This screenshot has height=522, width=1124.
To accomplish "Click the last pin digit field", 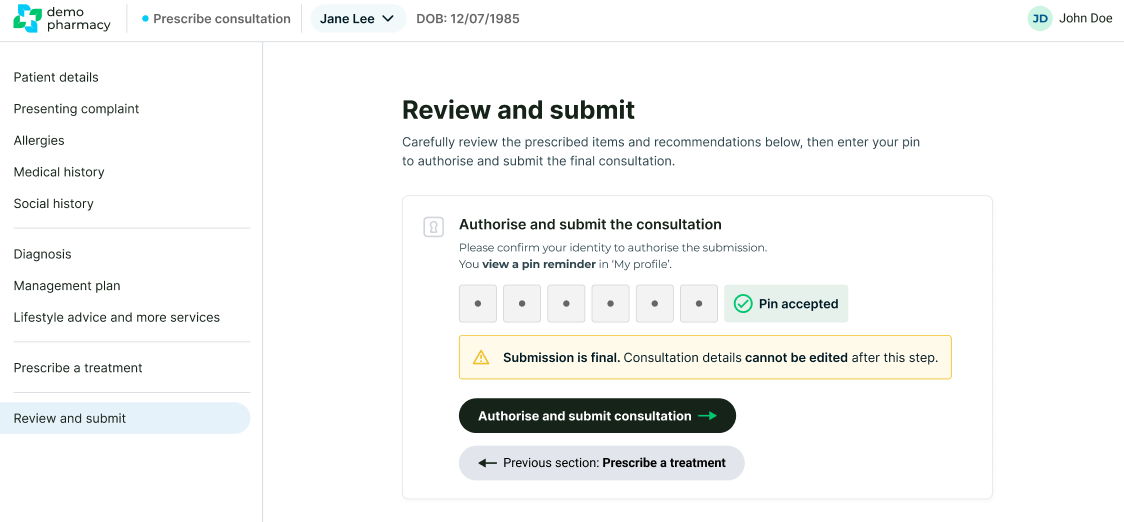I will click(699, 304).
